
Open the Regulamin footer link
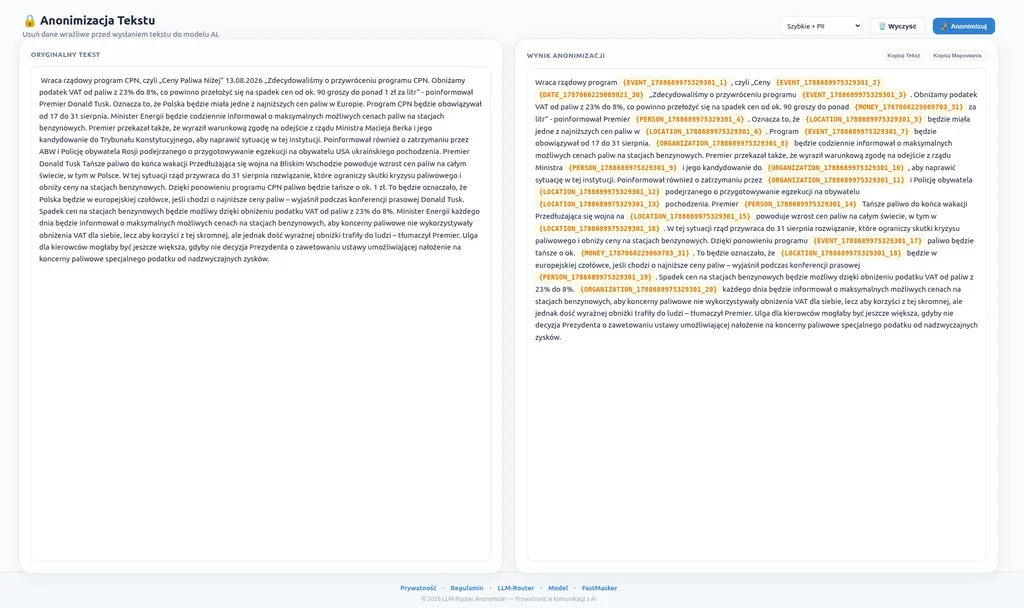coord(467,588)
